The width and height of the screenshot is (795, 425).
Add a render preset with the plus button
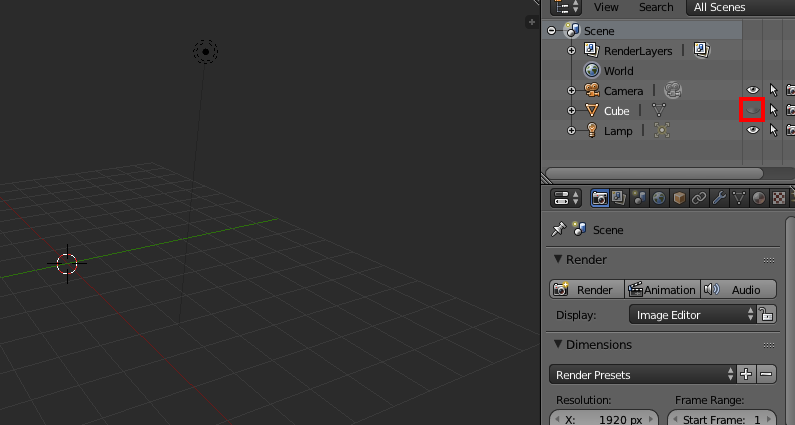tap(746, 374)
